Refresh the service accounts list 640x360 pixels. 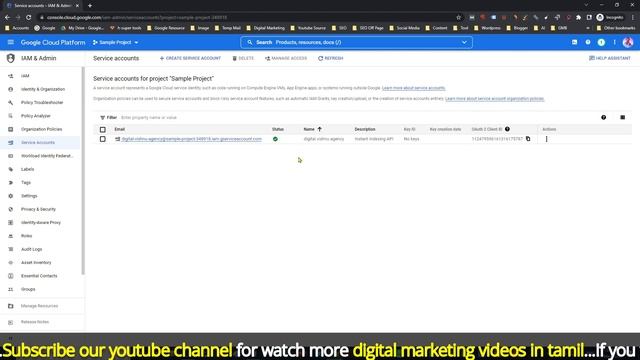click(331, 58)
